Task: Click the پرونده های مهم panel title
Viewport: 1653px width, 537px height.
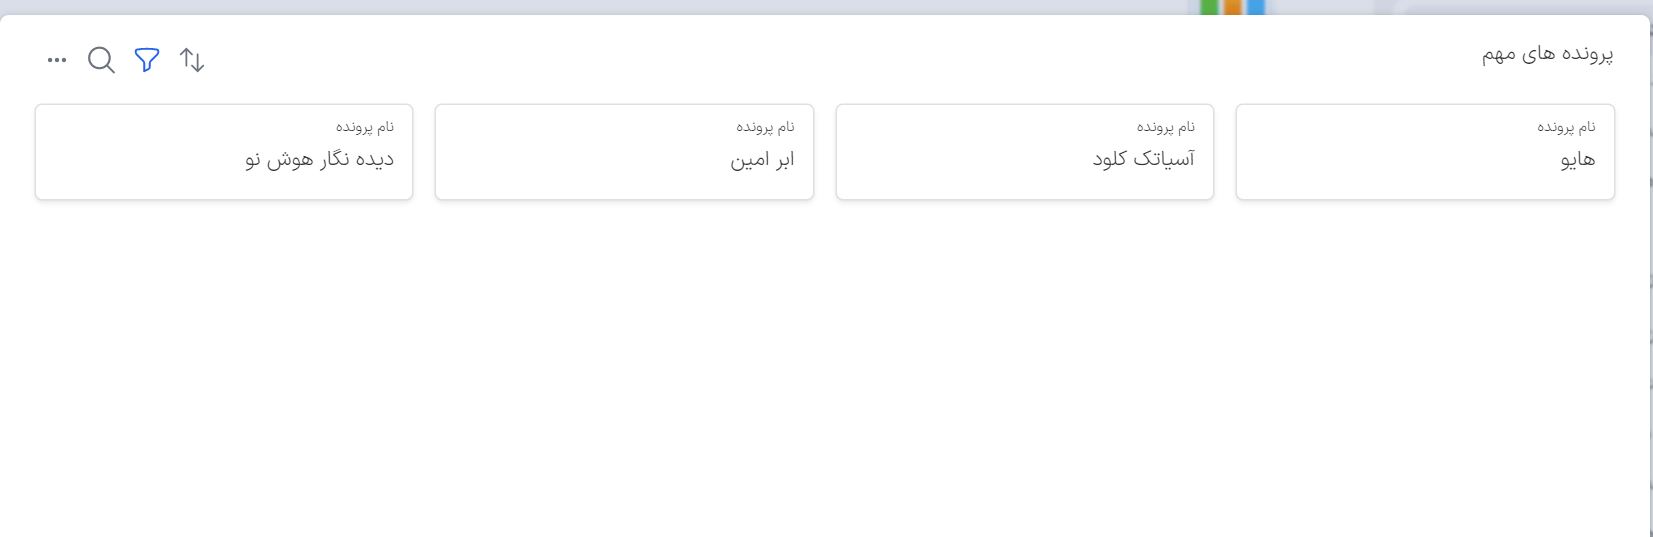Action: pyautogui.click(x=1547, y=54)
